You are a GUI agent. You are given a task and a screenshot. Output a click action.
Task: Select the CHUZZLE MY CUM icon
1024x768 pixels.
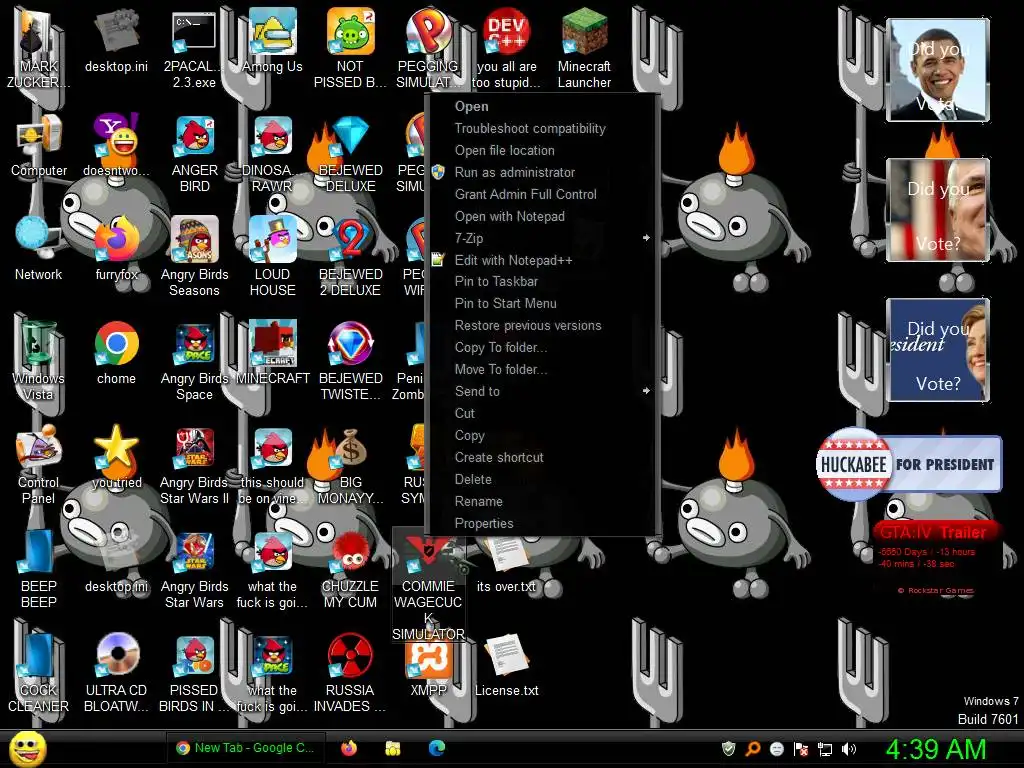pos(350,569)
